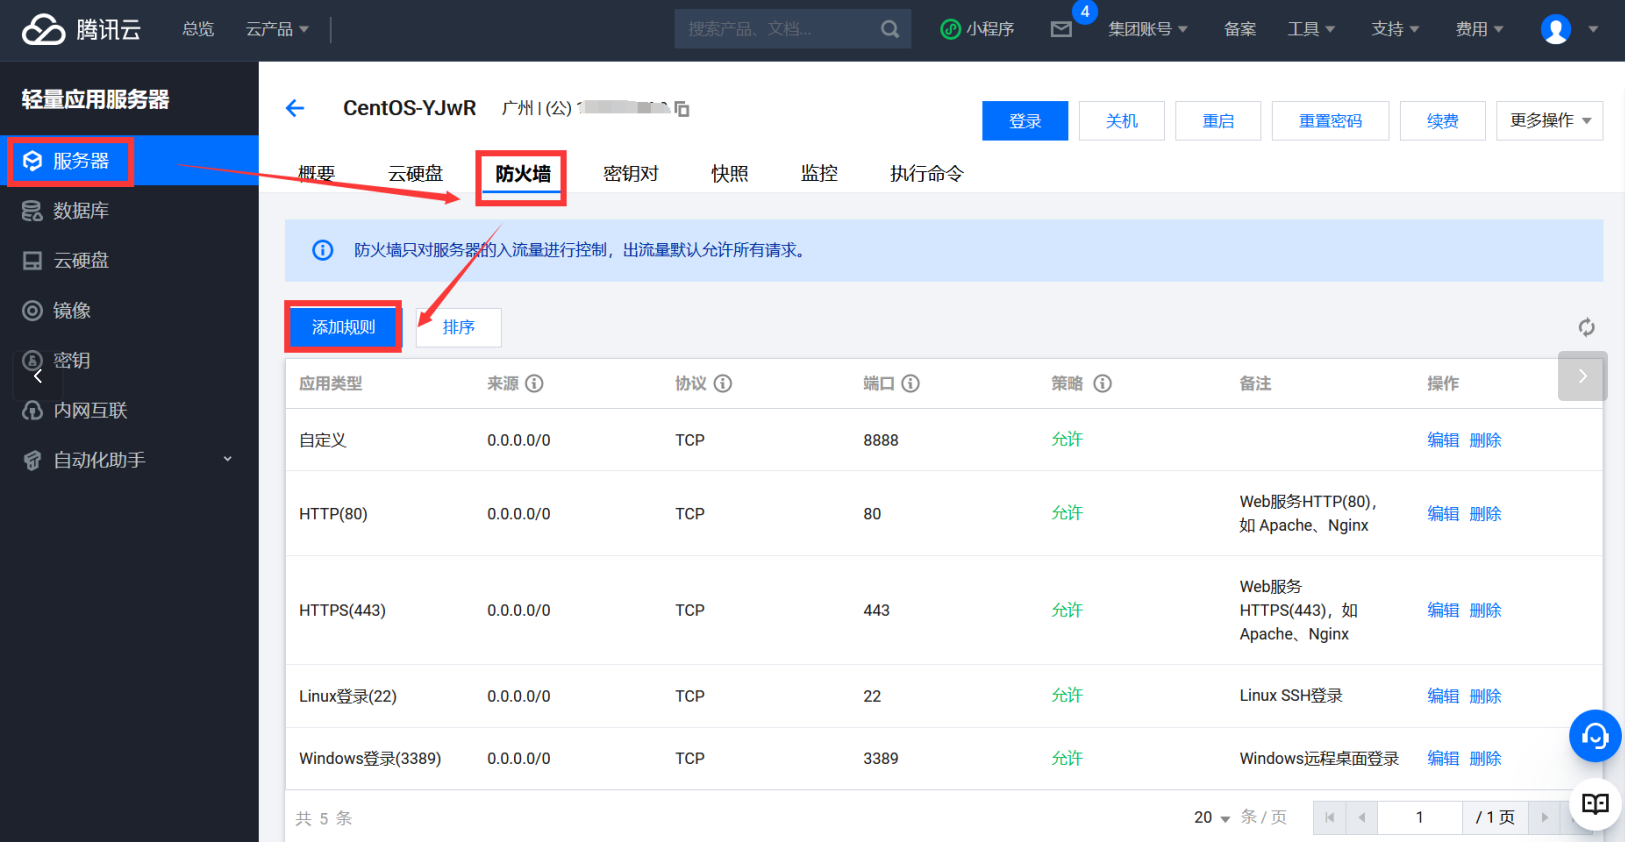Go to next page of rules
The width and height of the screenshot is (1625, 842).
tap(1545, 818)
